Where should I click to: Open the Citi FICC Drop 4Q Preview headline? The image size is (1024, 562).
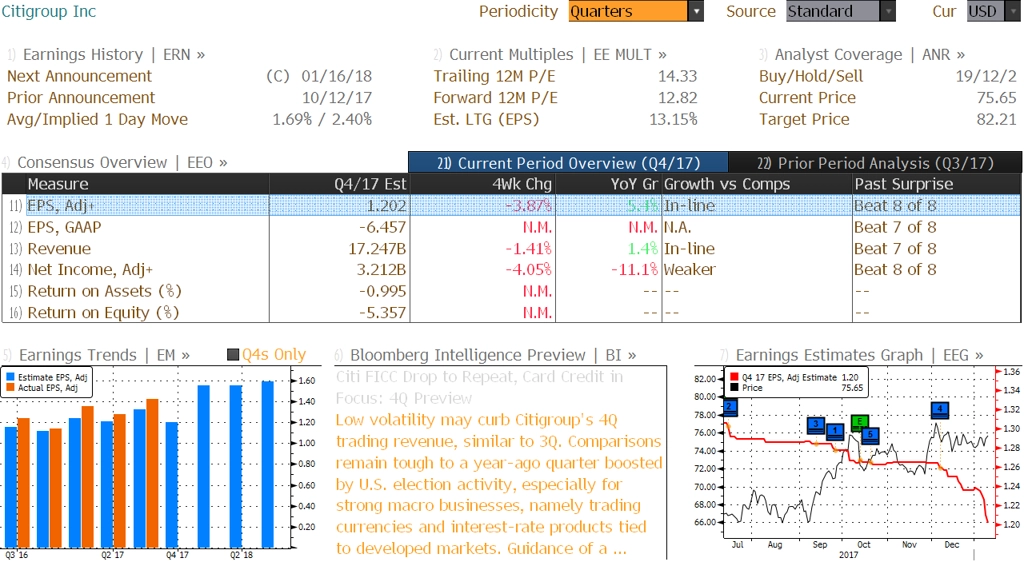point(479,388)
